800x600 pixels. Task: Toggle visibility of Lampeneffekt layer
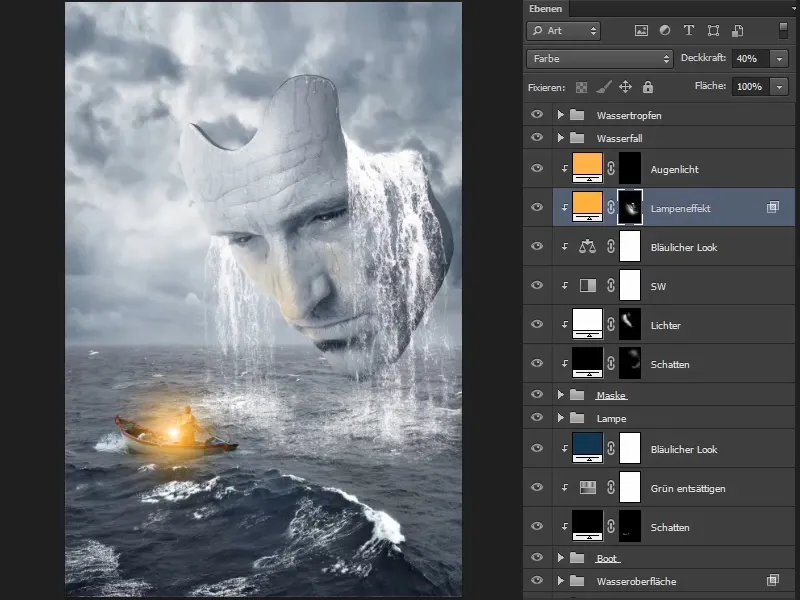(x=537, y=207)
